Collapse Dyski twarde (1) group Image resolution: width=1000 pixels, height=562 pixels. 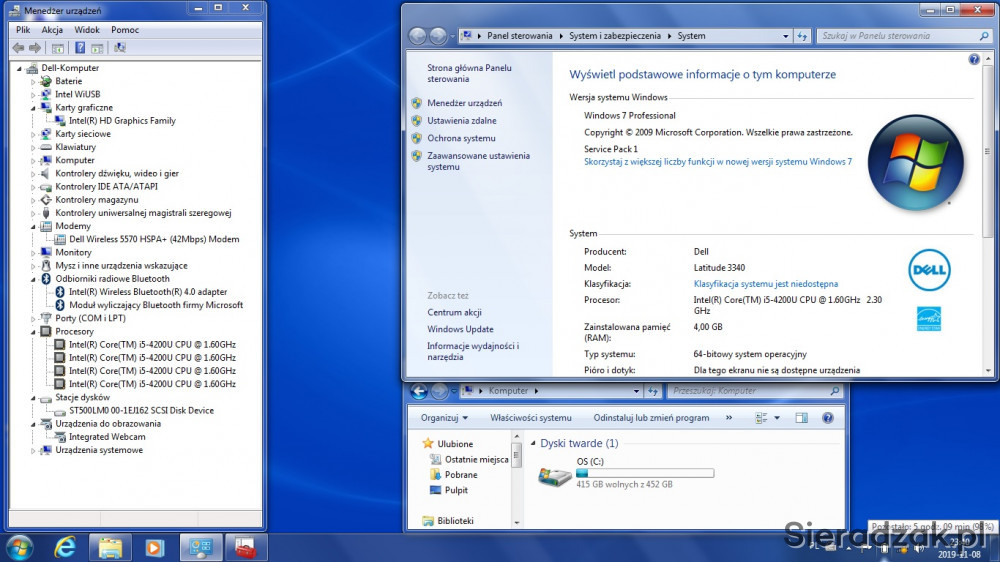pyautogui.click(x=533, y=443)
